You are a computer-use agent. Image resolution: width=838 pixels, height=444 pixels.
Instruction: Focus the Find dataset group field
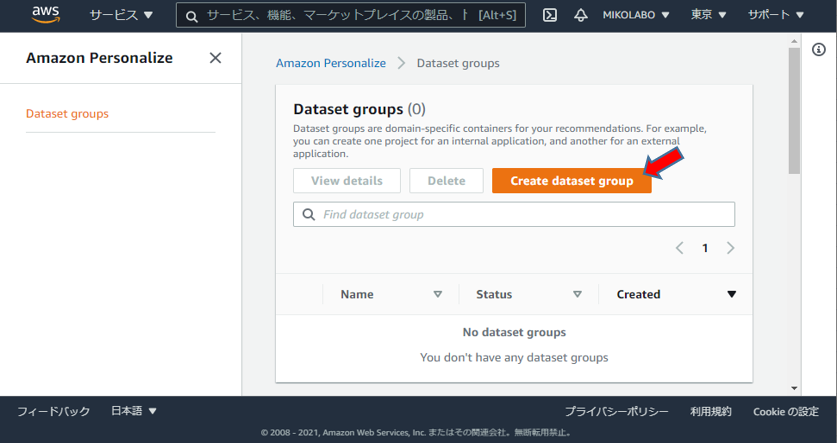pos(514,214)
